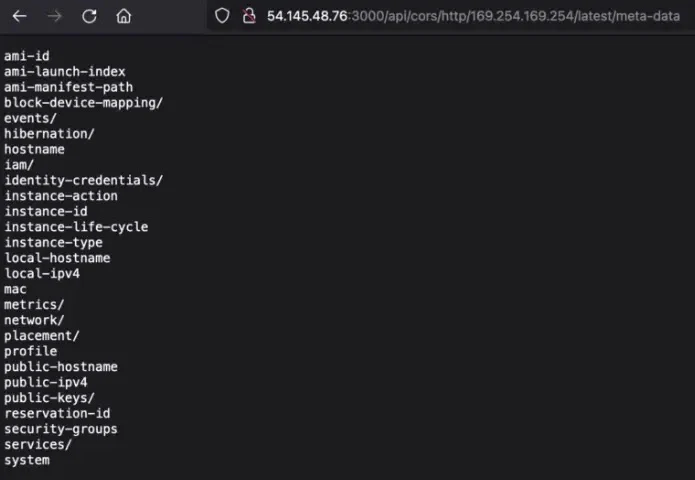Click the ami-id metadata entry
Image resolution: width=695 pixels, height=480 pixels.
click(27, 56)
